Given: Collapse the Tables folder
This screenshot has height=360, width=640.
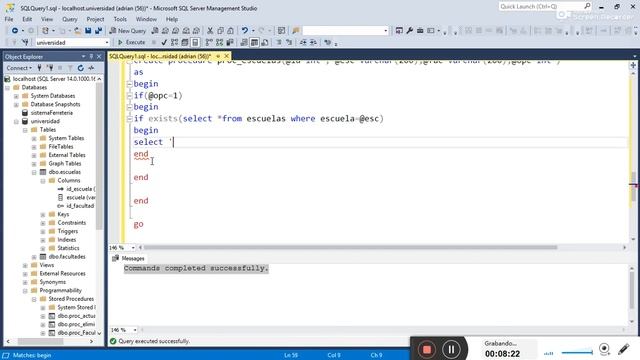Looking at the screenshot, I should point(25,130).
